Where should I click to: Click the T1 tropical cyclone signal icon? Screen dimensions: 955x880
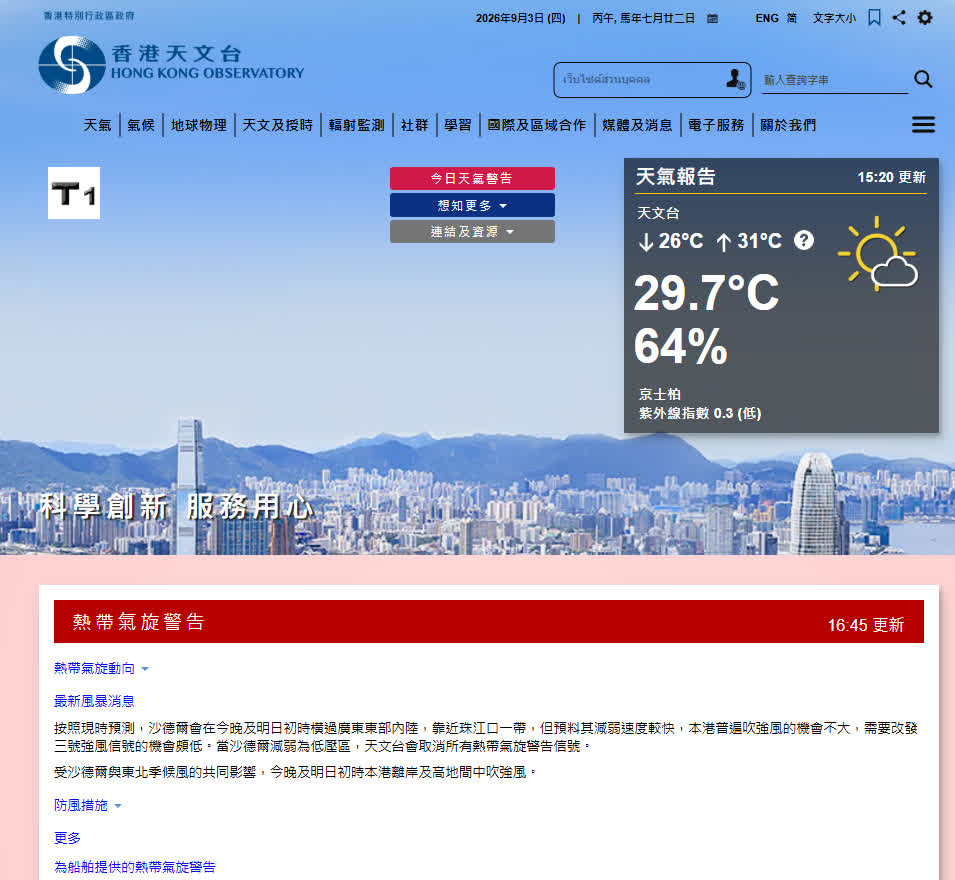coord(74,193)
